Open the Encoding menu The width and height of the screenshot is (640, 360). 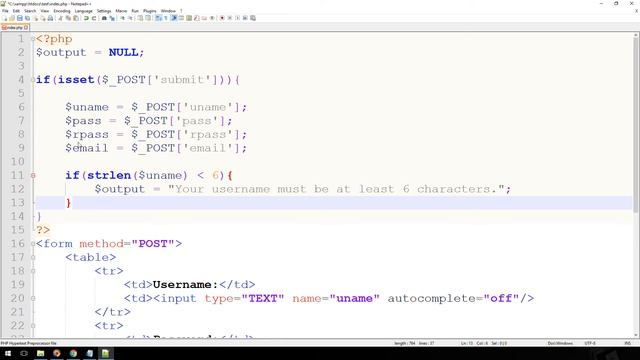(62, 11)
